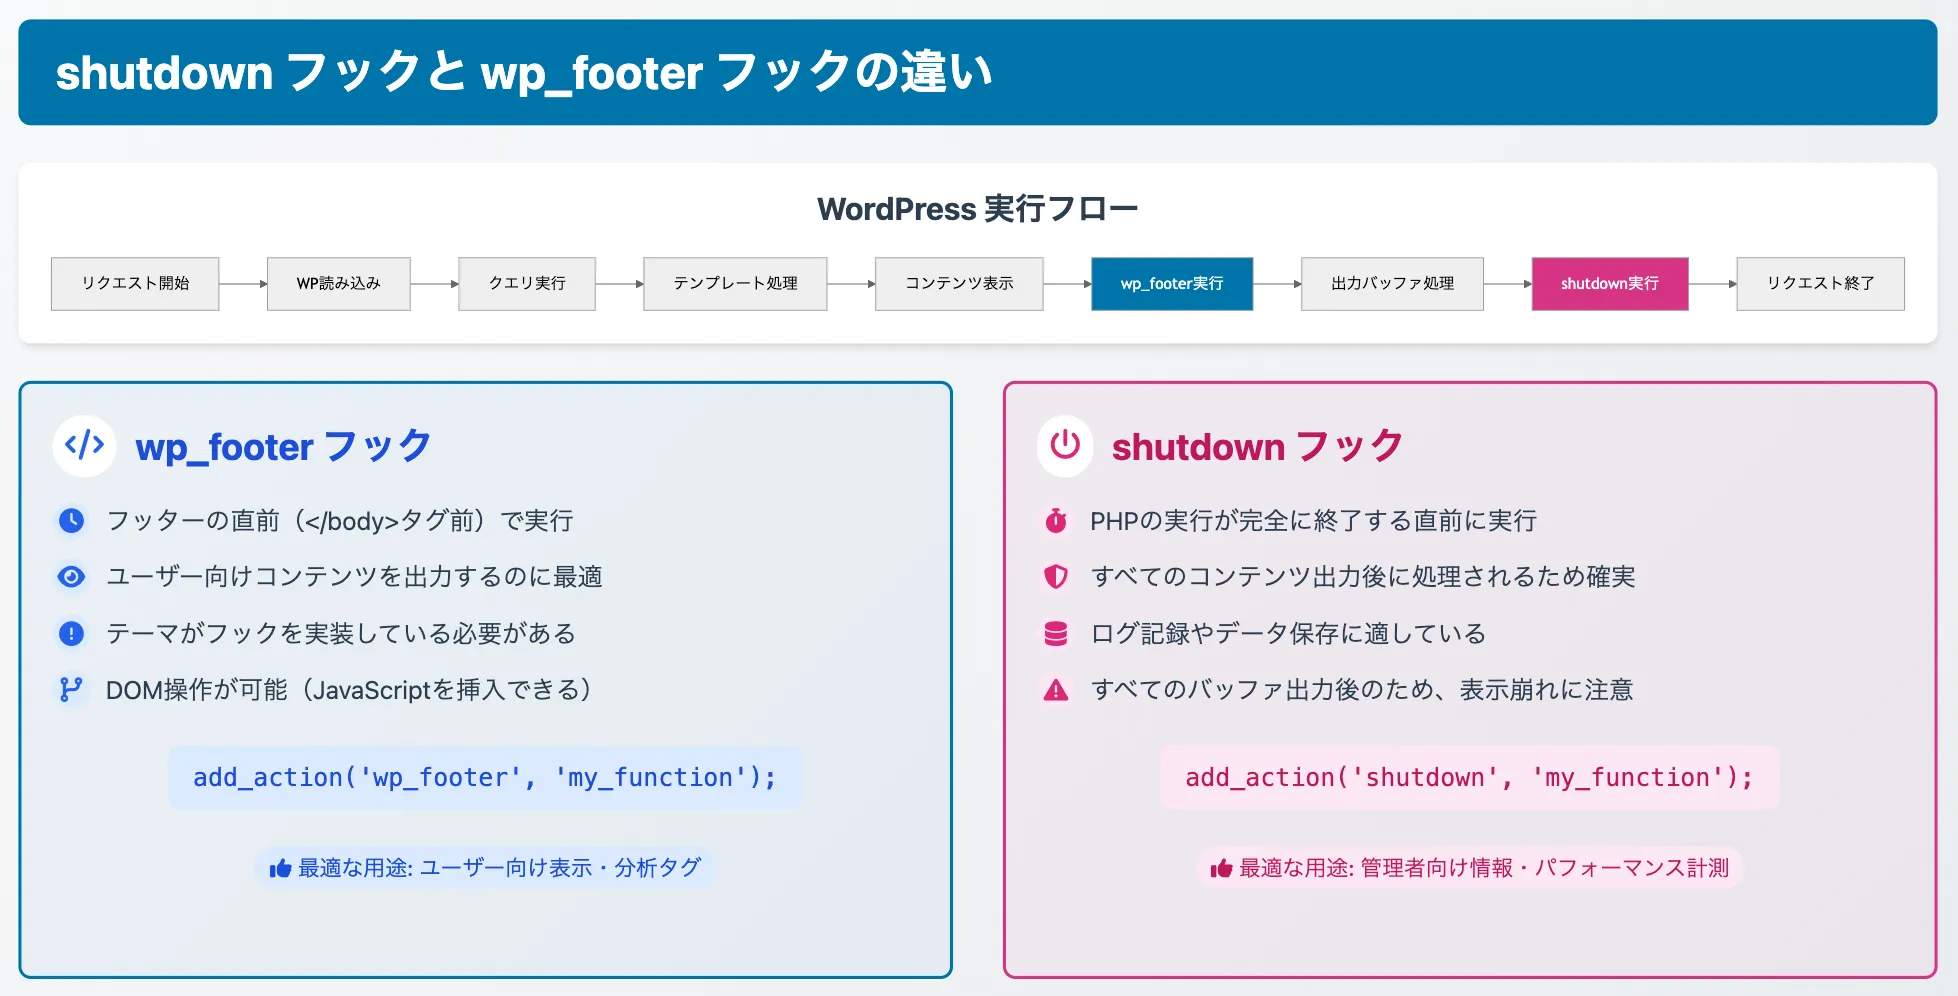
Task: Click the 最適な用途: 管理者向け情報・パフォーマンス計測 badge
Action: click(x=1470, y=868)
